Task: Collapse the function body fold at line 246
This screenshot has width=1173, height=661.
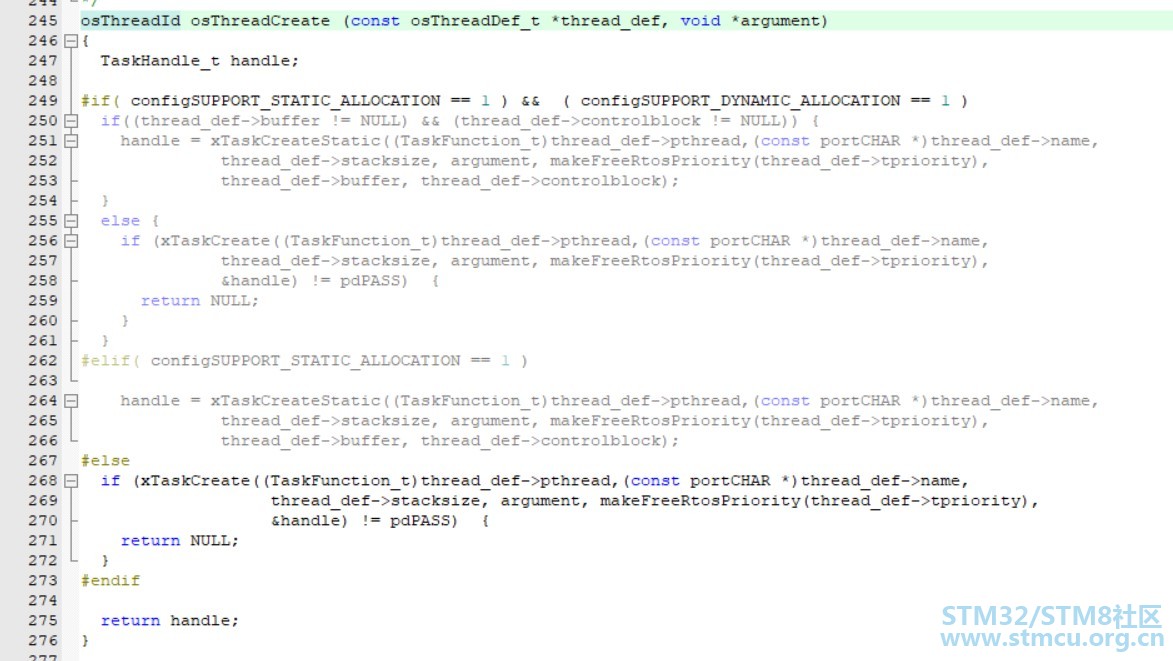Action: [71, 41]
